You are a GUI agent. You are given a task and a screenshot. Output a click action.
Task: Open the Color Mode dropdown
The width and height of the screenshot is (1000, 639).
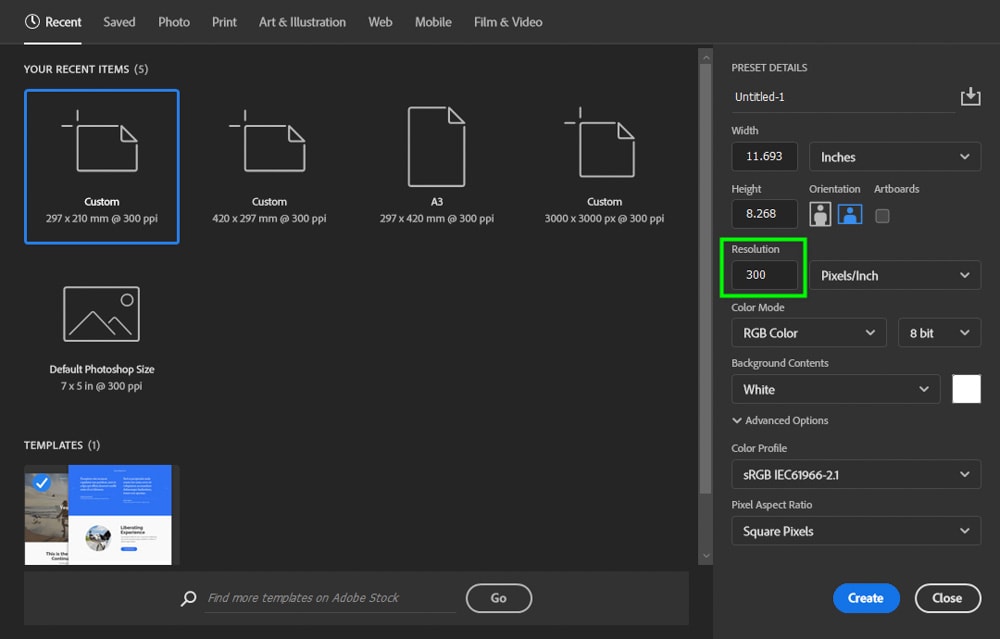click(x=808, y=332)
